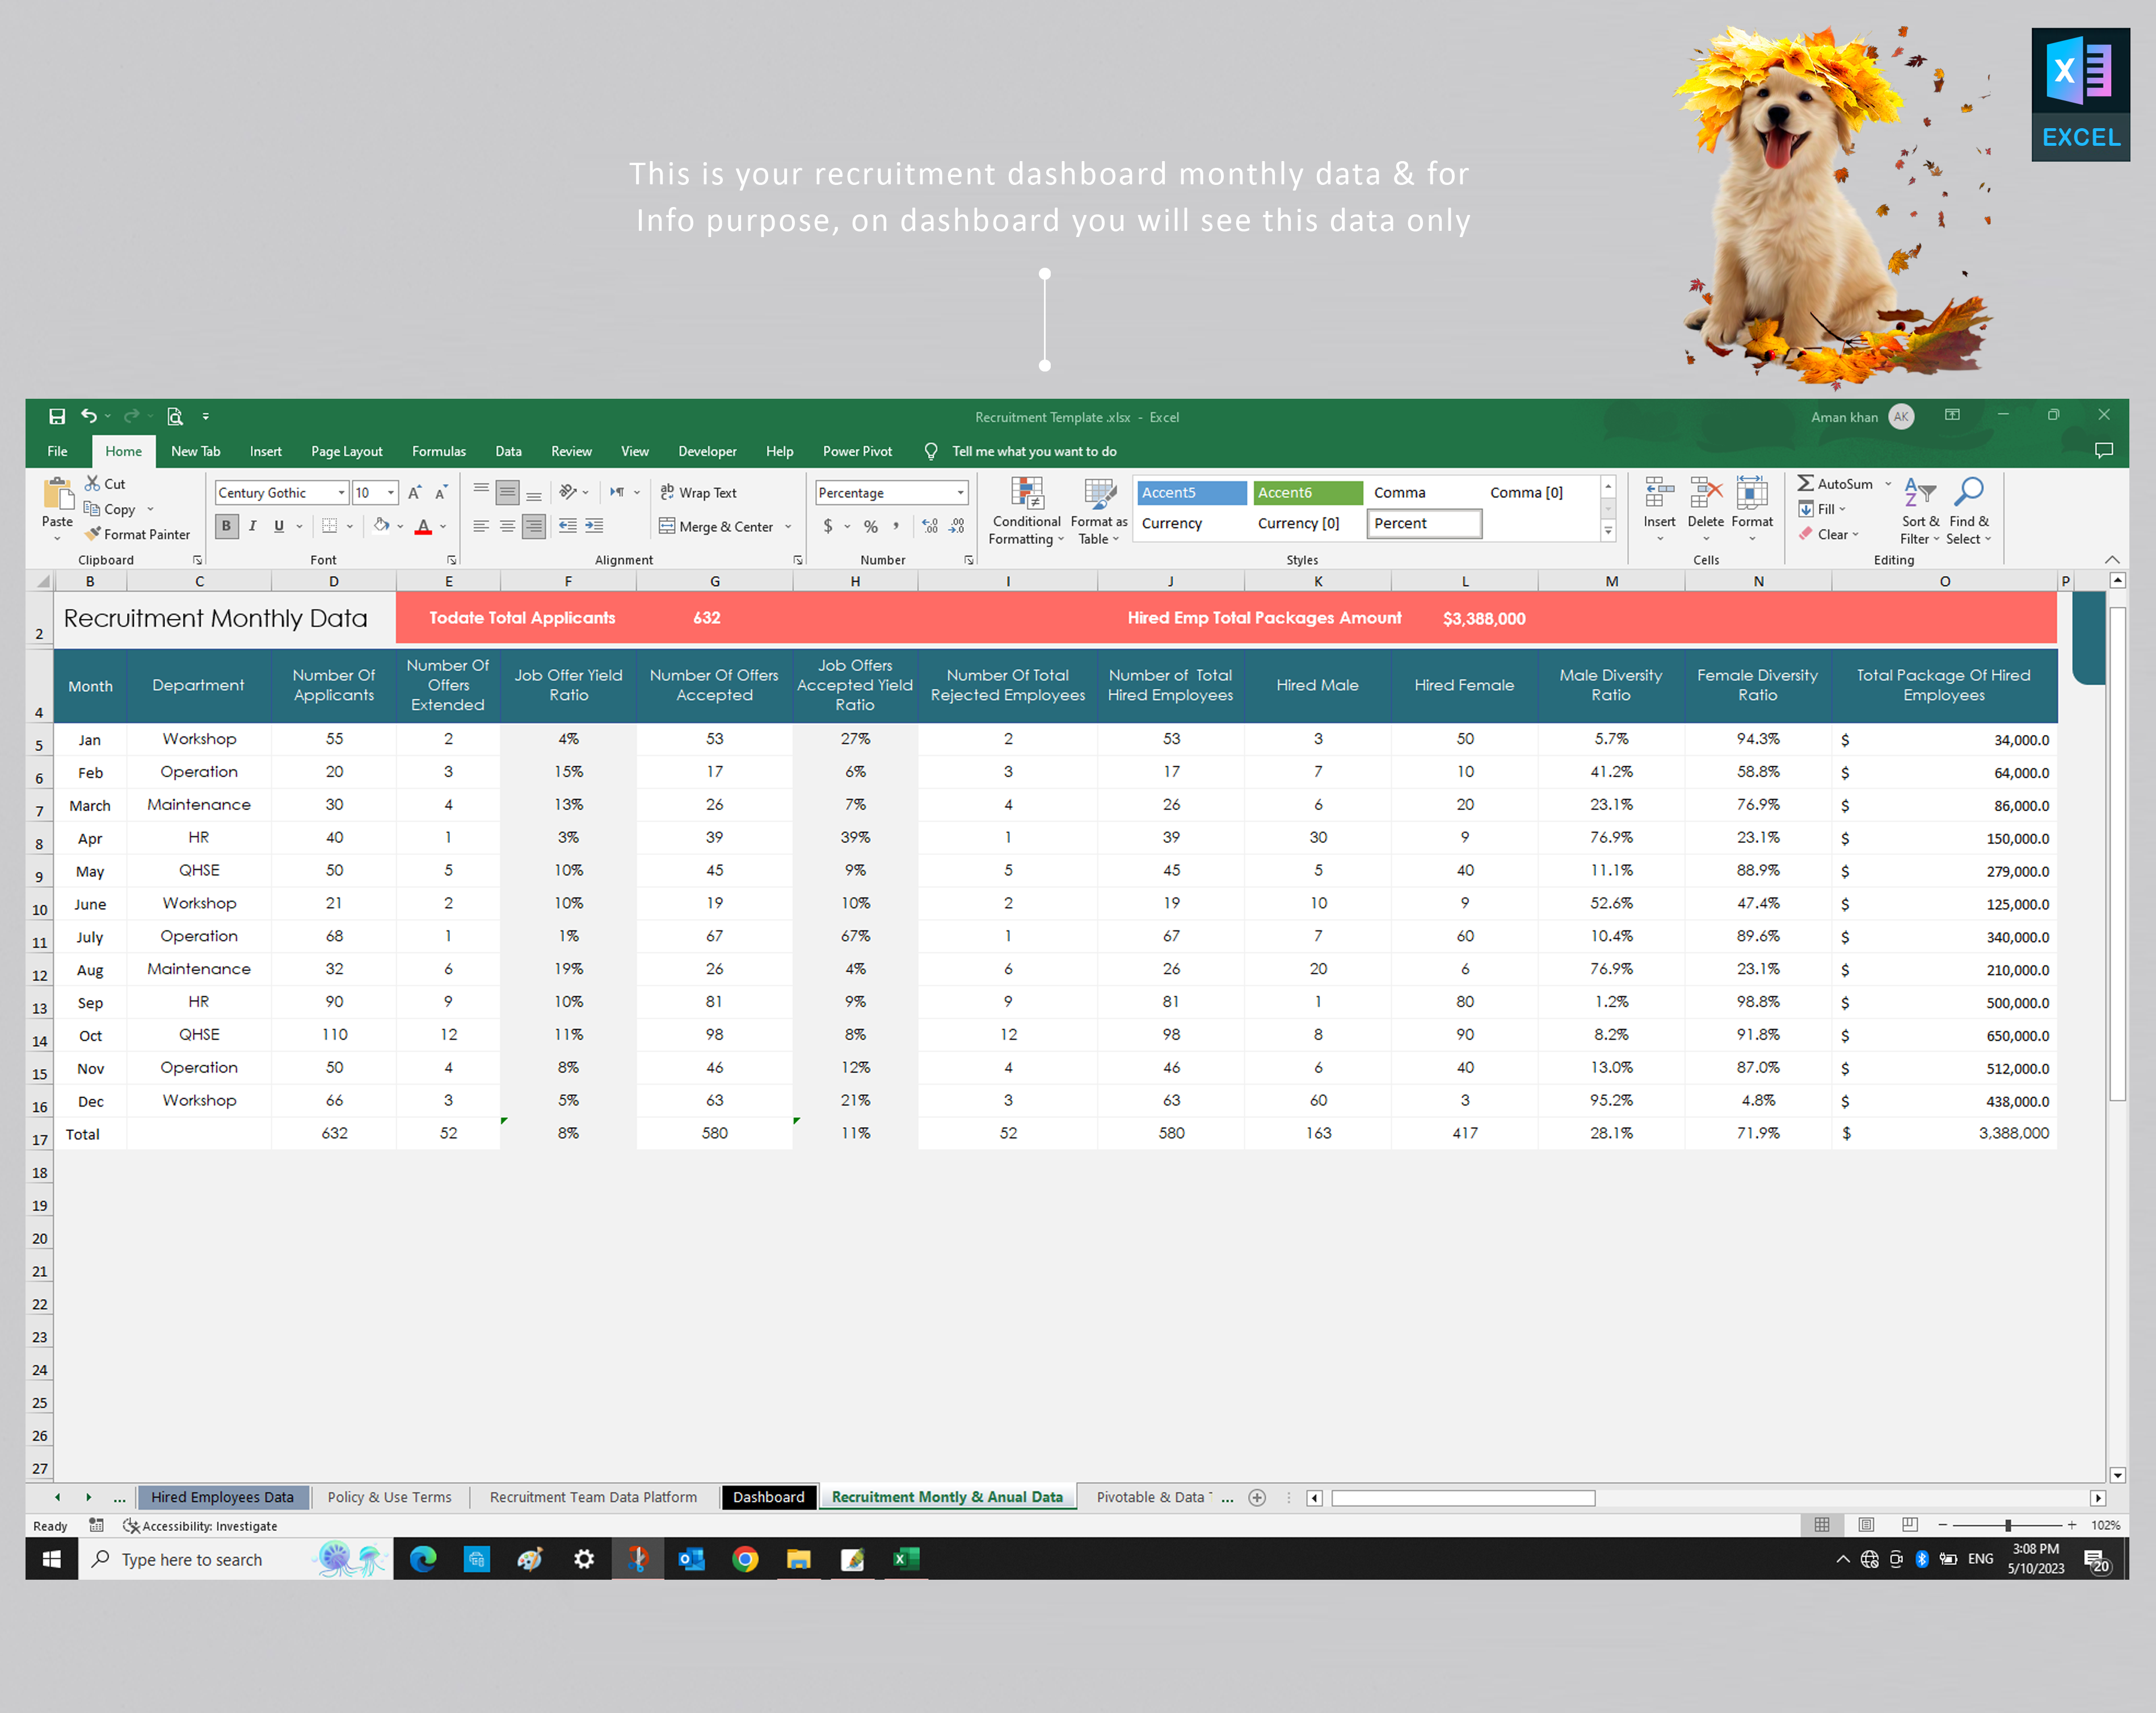Increase font size with the large A icon
This screenshot has height=1713, width=2156.
point(414,492)
